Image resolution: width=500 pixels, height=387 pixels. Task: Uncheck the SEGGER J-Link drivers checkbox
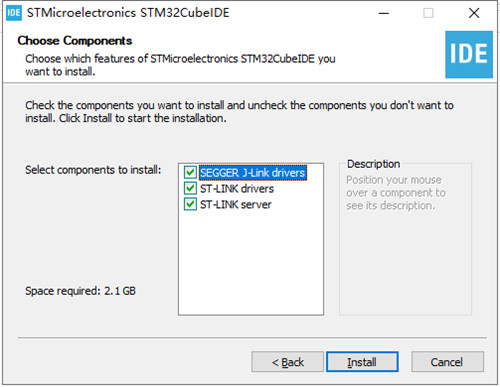click(190, 173)
